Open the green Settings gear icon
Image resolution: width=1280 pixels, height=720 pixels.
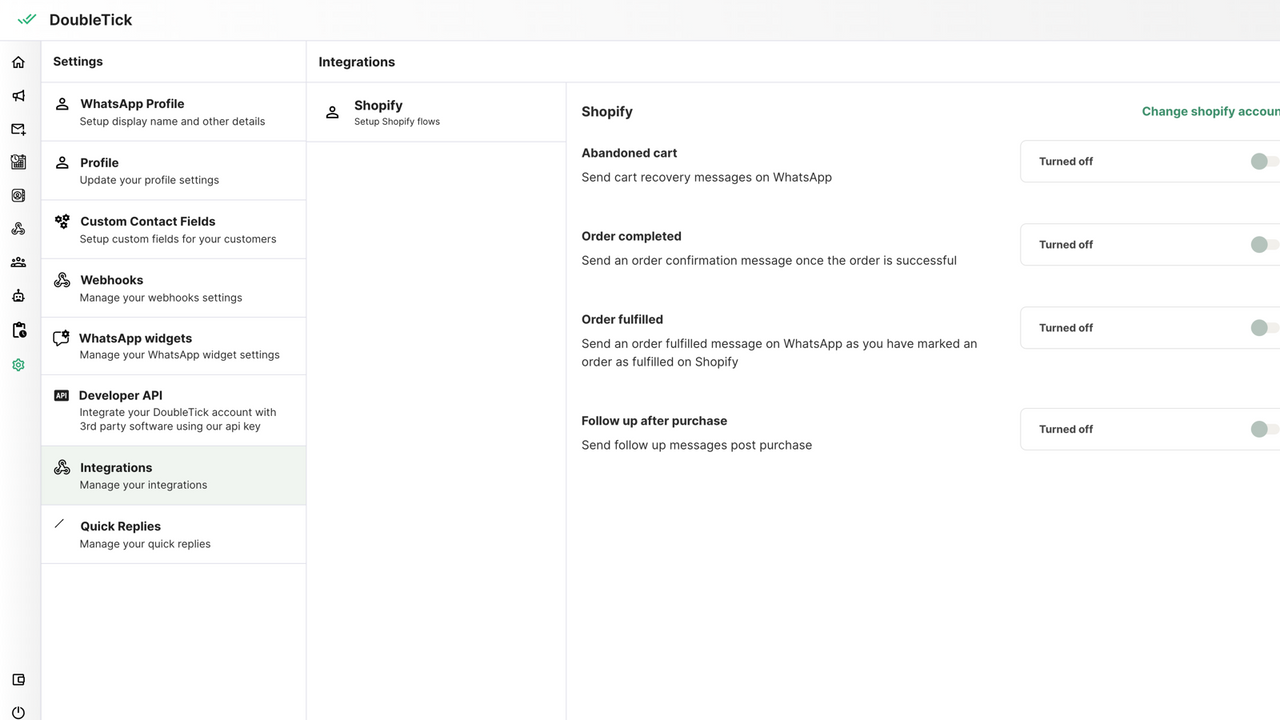[x=18, y=365]
